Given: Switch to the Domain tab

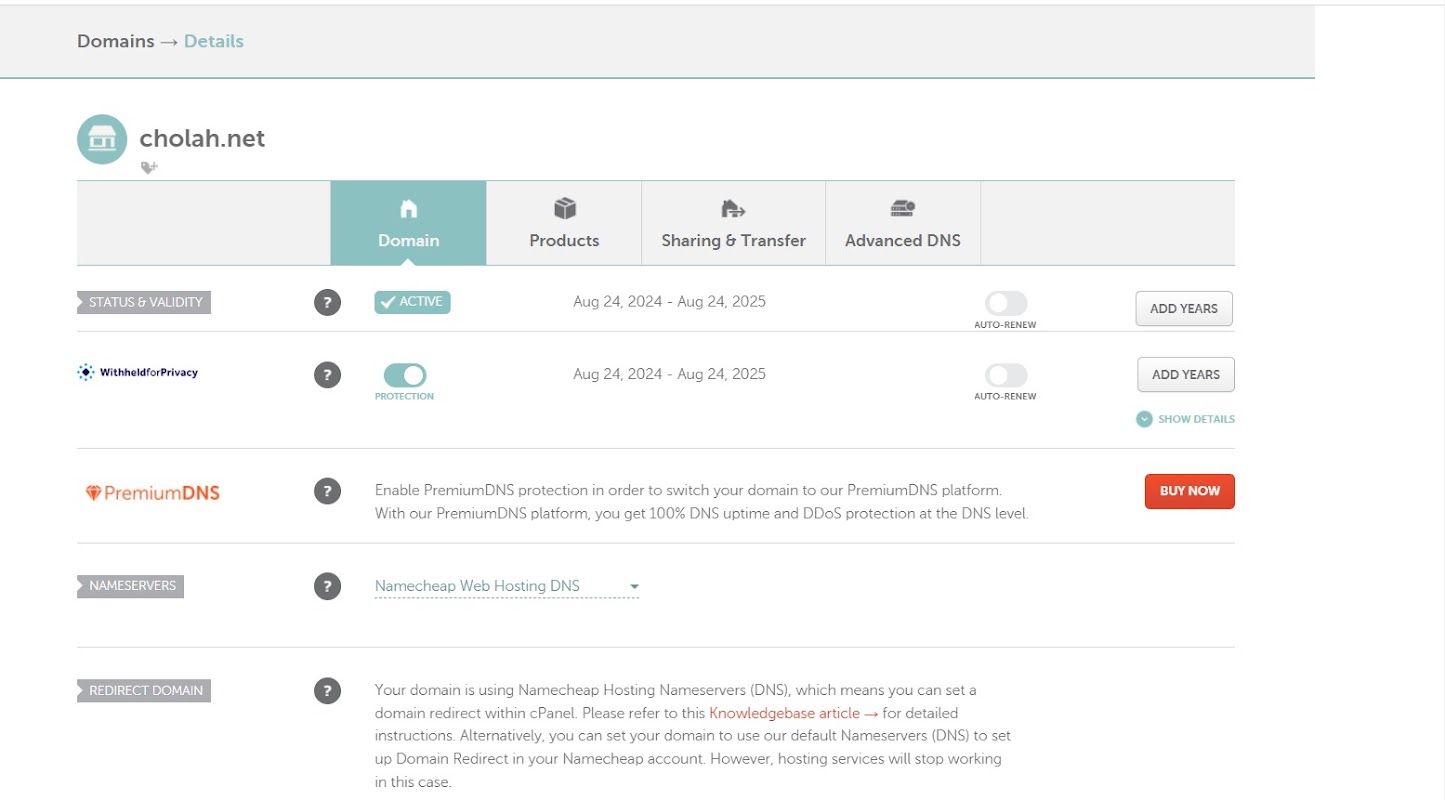Looking at the screenshot, I should 408,223.
